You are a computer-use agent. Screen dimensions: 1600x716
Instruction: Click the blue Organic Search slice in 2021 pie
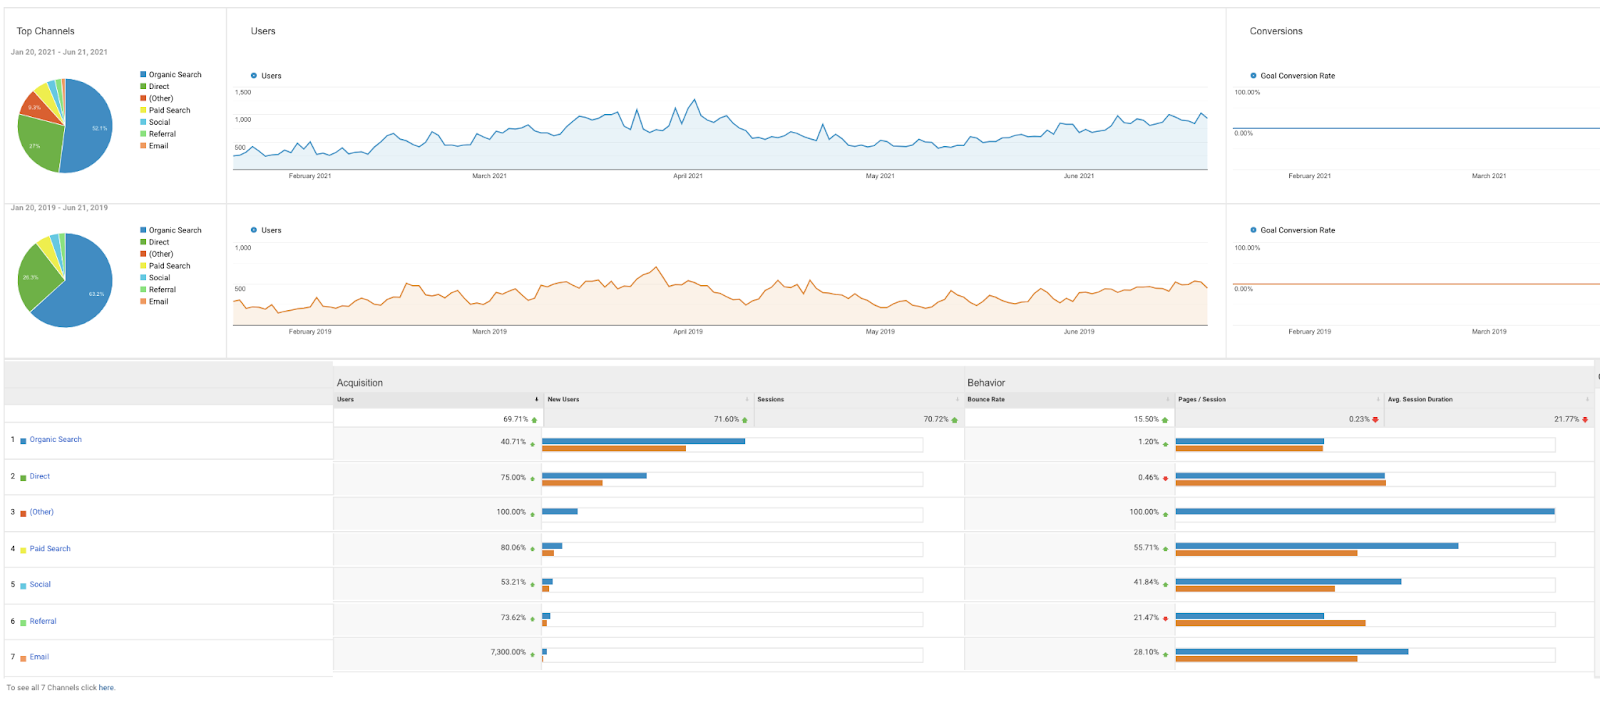pyautogui.click(x=88, y=127)
